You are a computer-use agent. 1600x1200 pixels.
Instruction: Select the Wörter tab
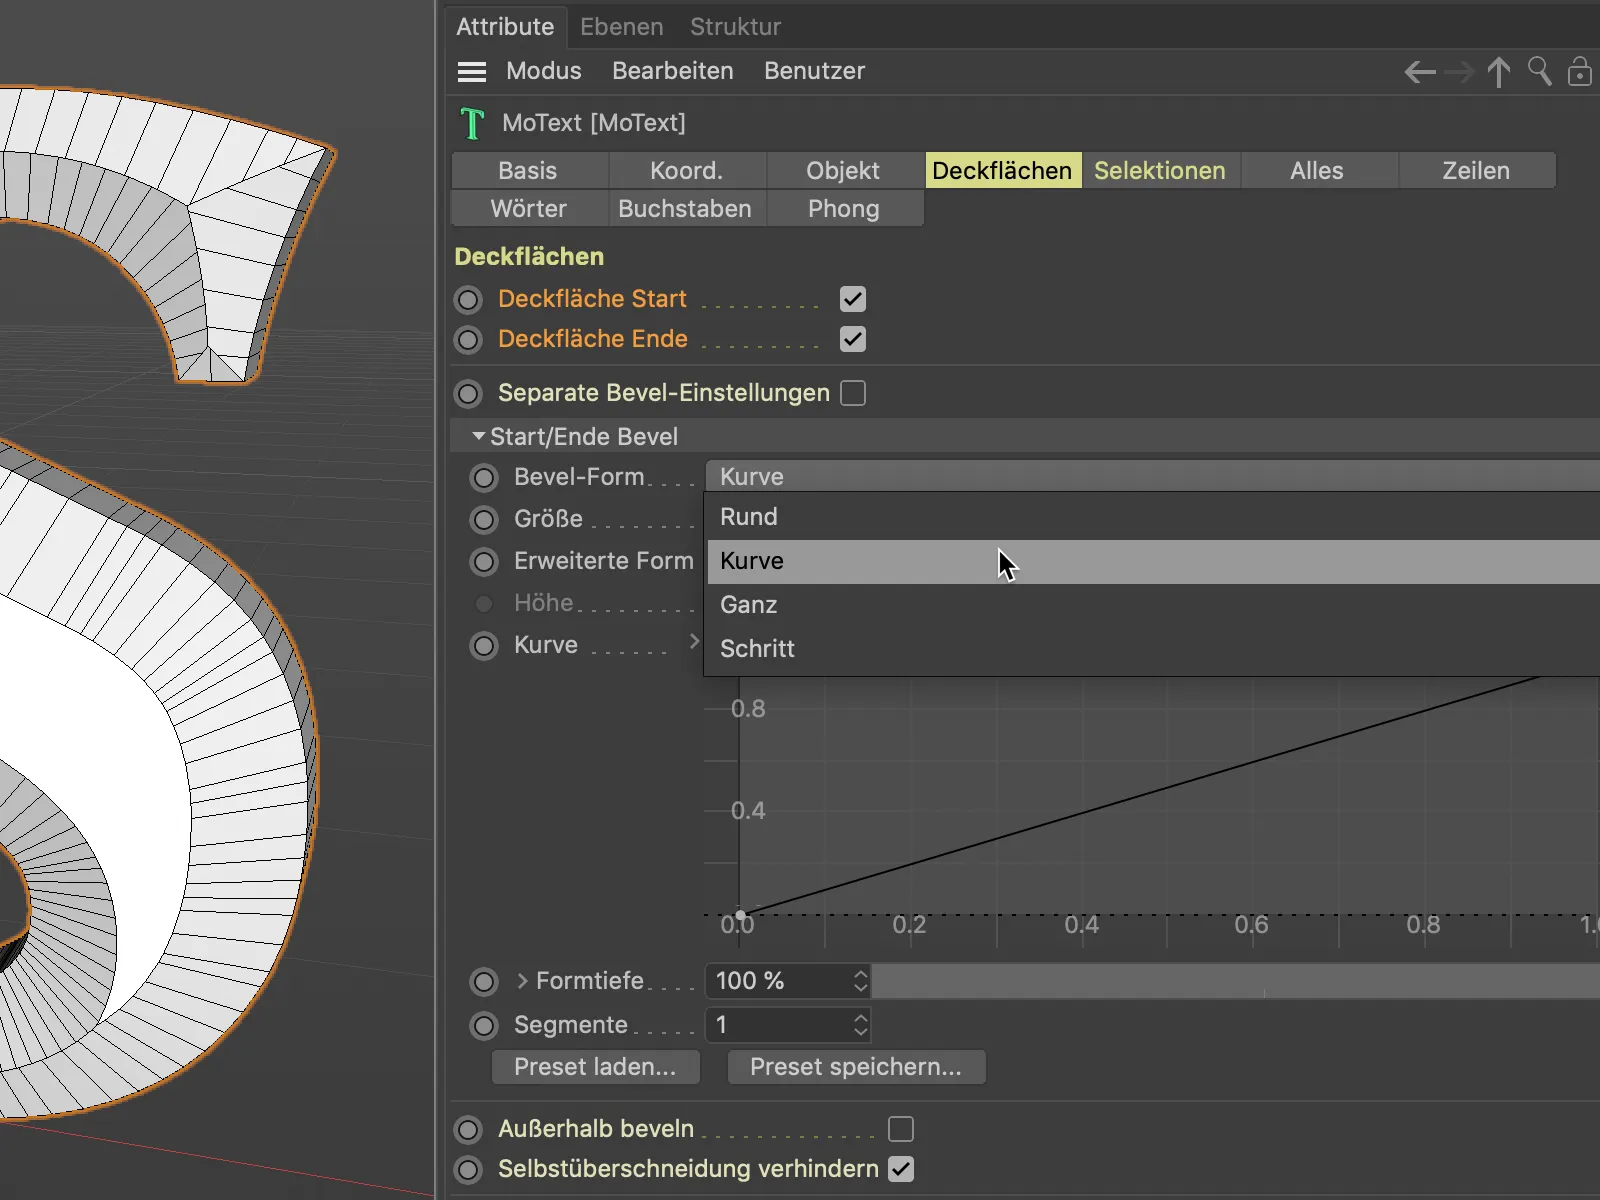528,209
